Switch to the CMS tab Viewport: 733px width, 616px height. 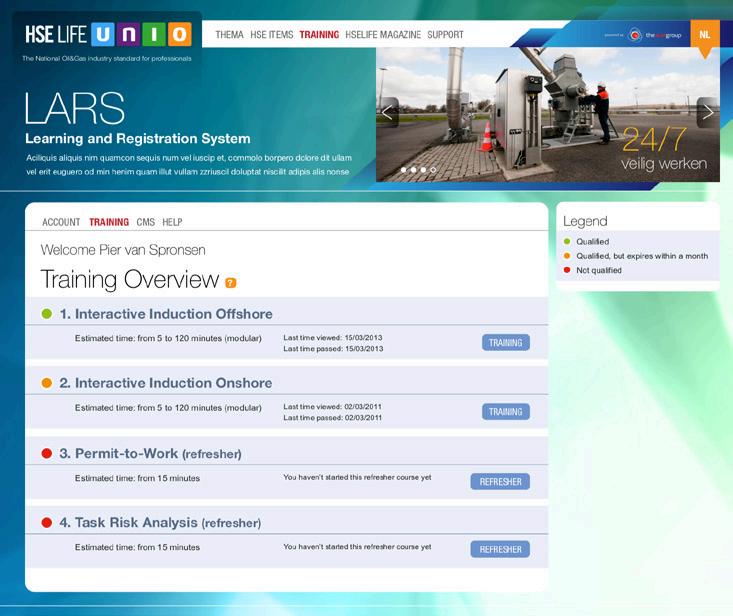145,222
